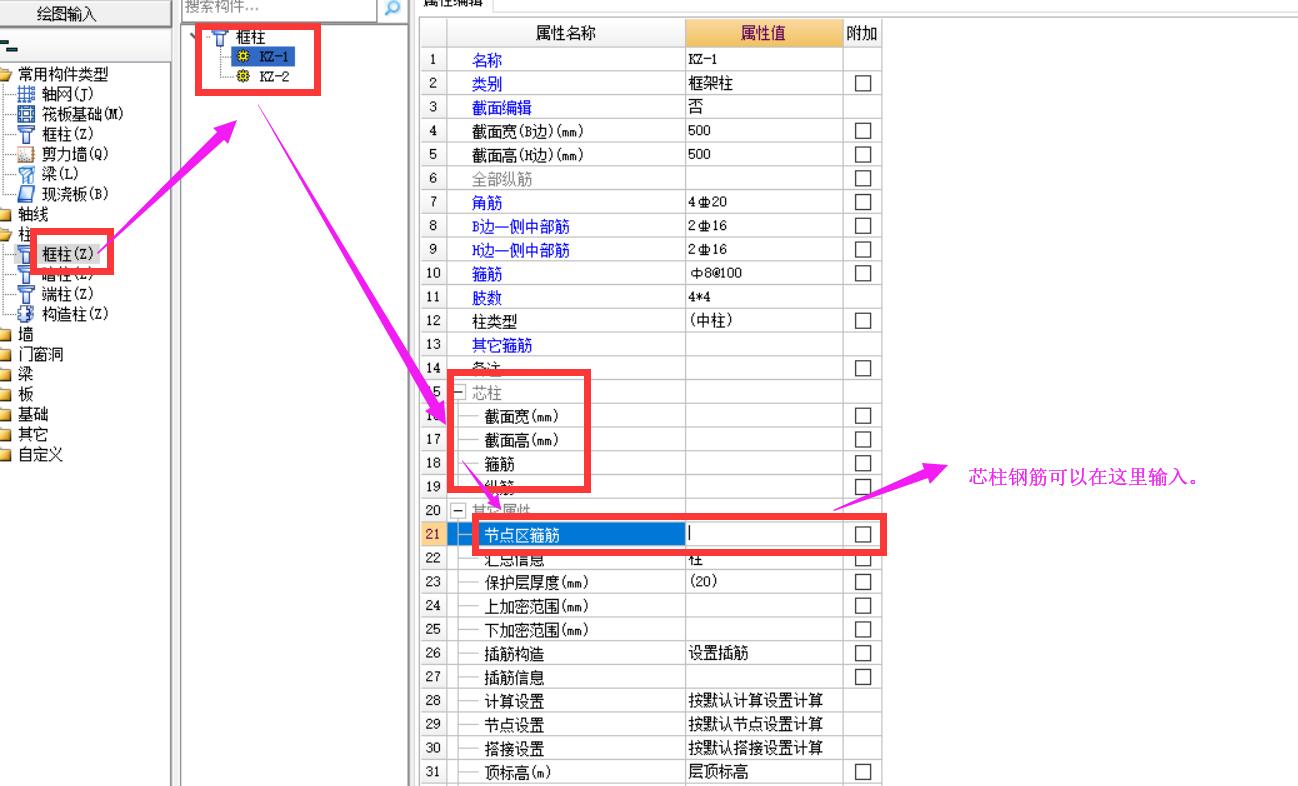This screenshot has height=786, width=1298.
Task: Click the 插筋构造 value 设置插筋
Action: 764,653
